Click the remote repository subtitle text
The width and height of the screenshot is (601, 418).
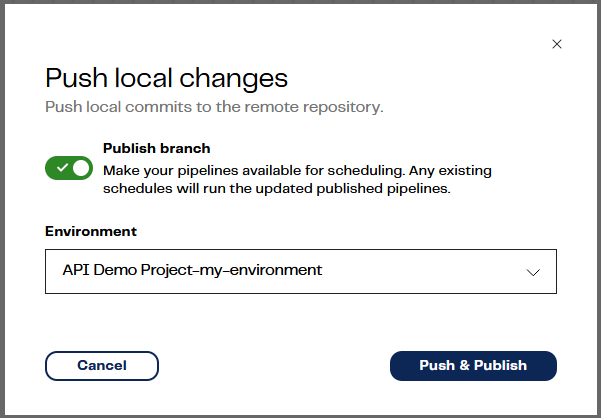tap(214, 107)
